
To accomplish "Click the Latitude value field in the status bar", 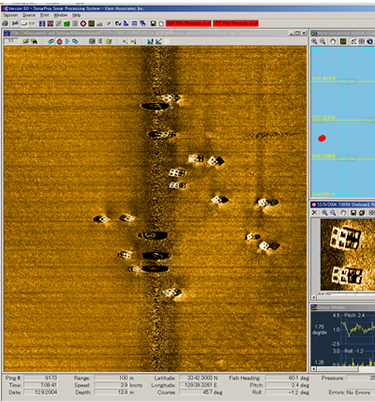I will click(199, 378).
